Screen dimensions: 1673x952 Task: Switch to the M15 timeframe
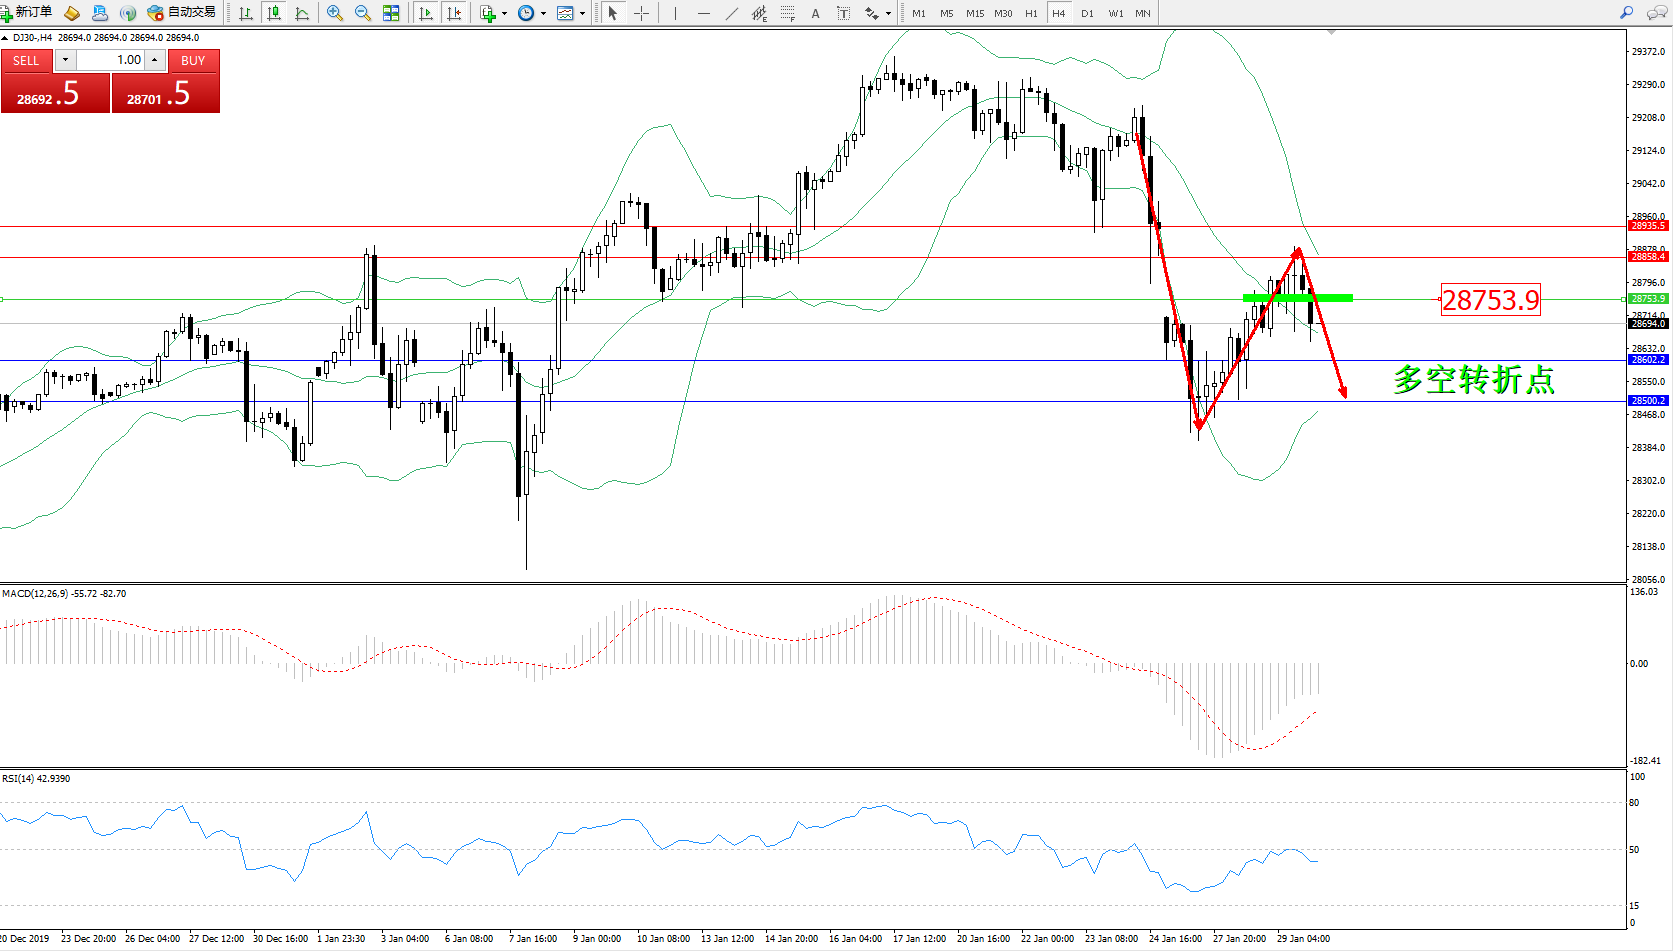point(974,13)
